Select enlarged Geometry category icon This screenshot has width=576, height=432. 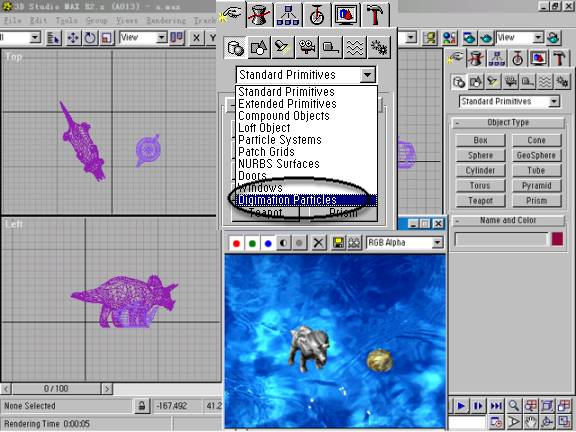[235, 47]
